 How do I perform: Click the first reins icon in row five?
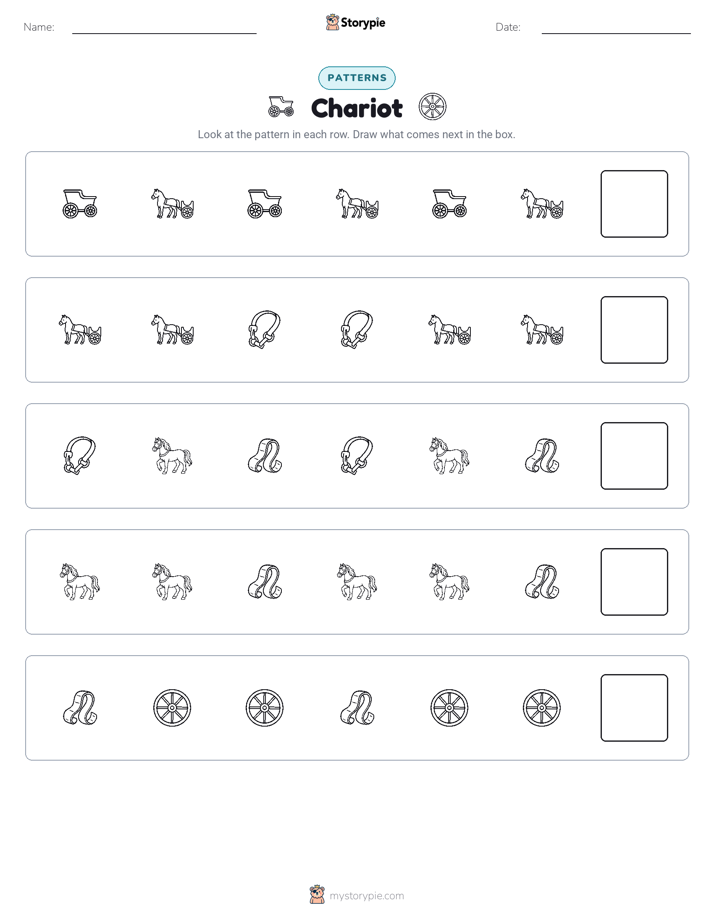pos(80,708)
